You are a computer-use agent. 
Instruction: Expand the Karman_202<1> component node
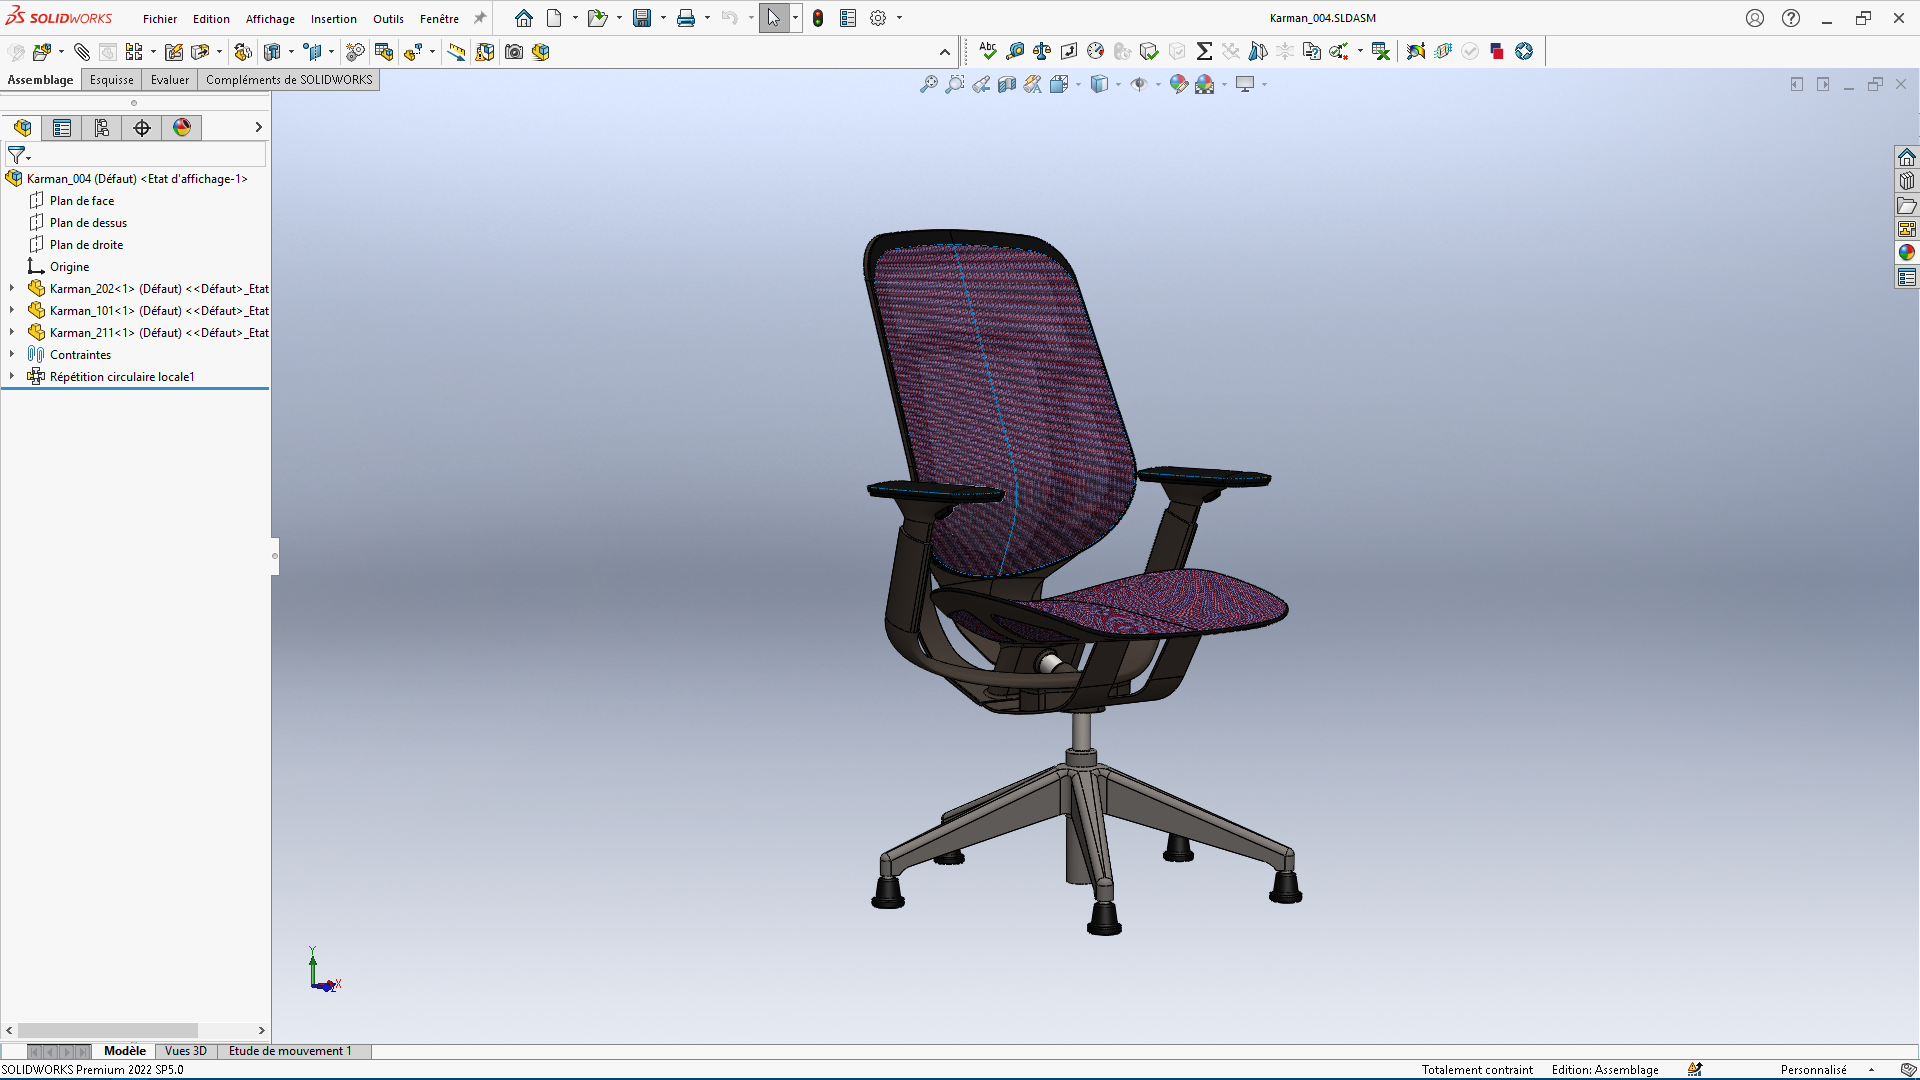12,289
